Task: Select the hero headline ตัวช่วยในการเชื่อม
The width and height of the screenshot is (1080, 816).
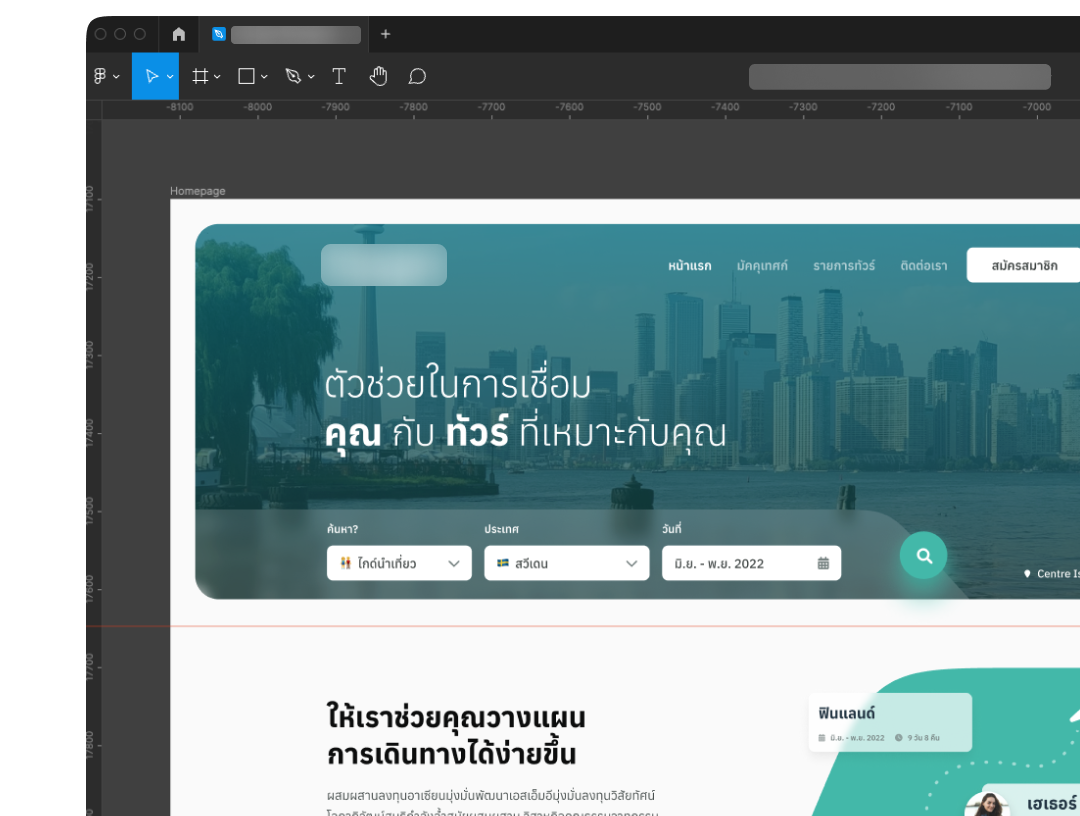Action: click(457, 384)
